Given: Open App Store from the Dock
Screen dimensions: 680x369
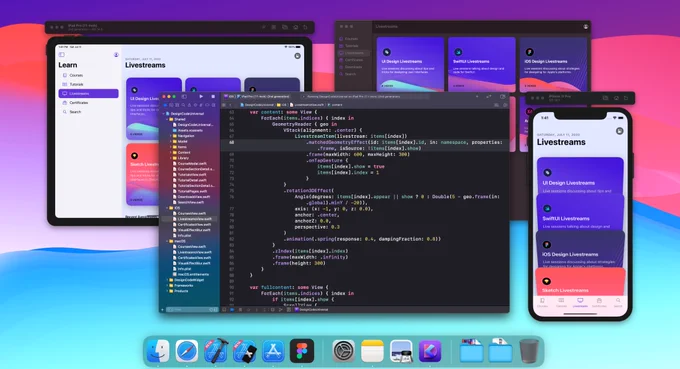Looking at the screenshot, I should pyautogui.click(x=273, y=350).
